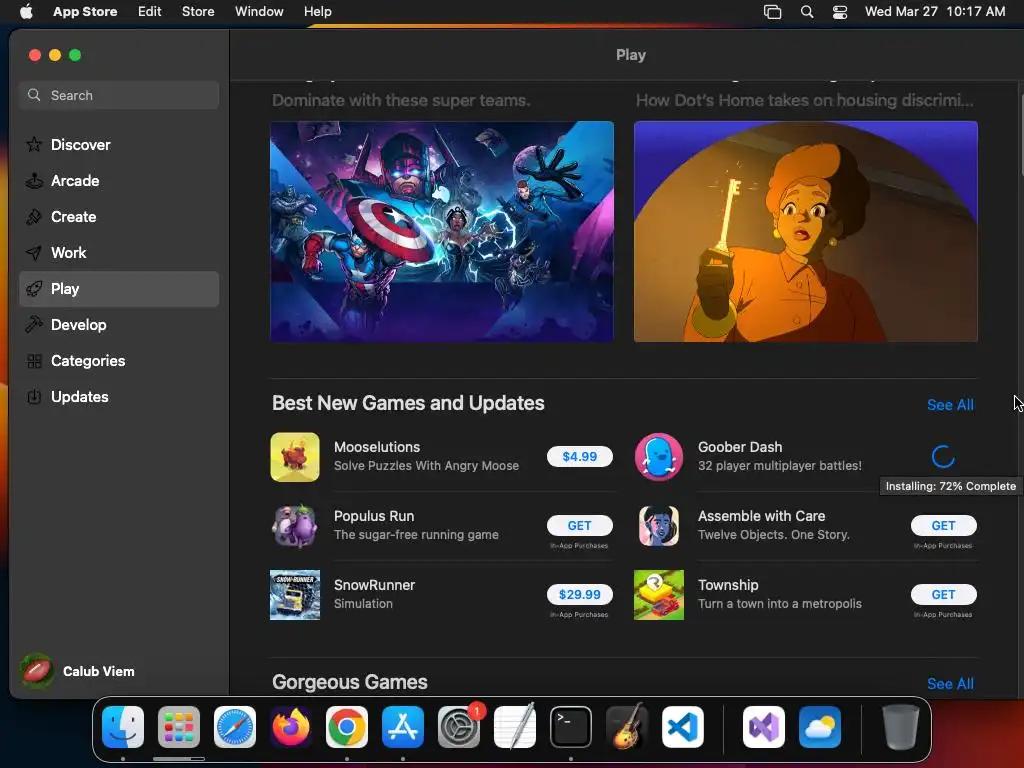The width and height of the screenshot is (1024, 768).
Task: Open Finder from the Dock
Action: click(123, 727)
